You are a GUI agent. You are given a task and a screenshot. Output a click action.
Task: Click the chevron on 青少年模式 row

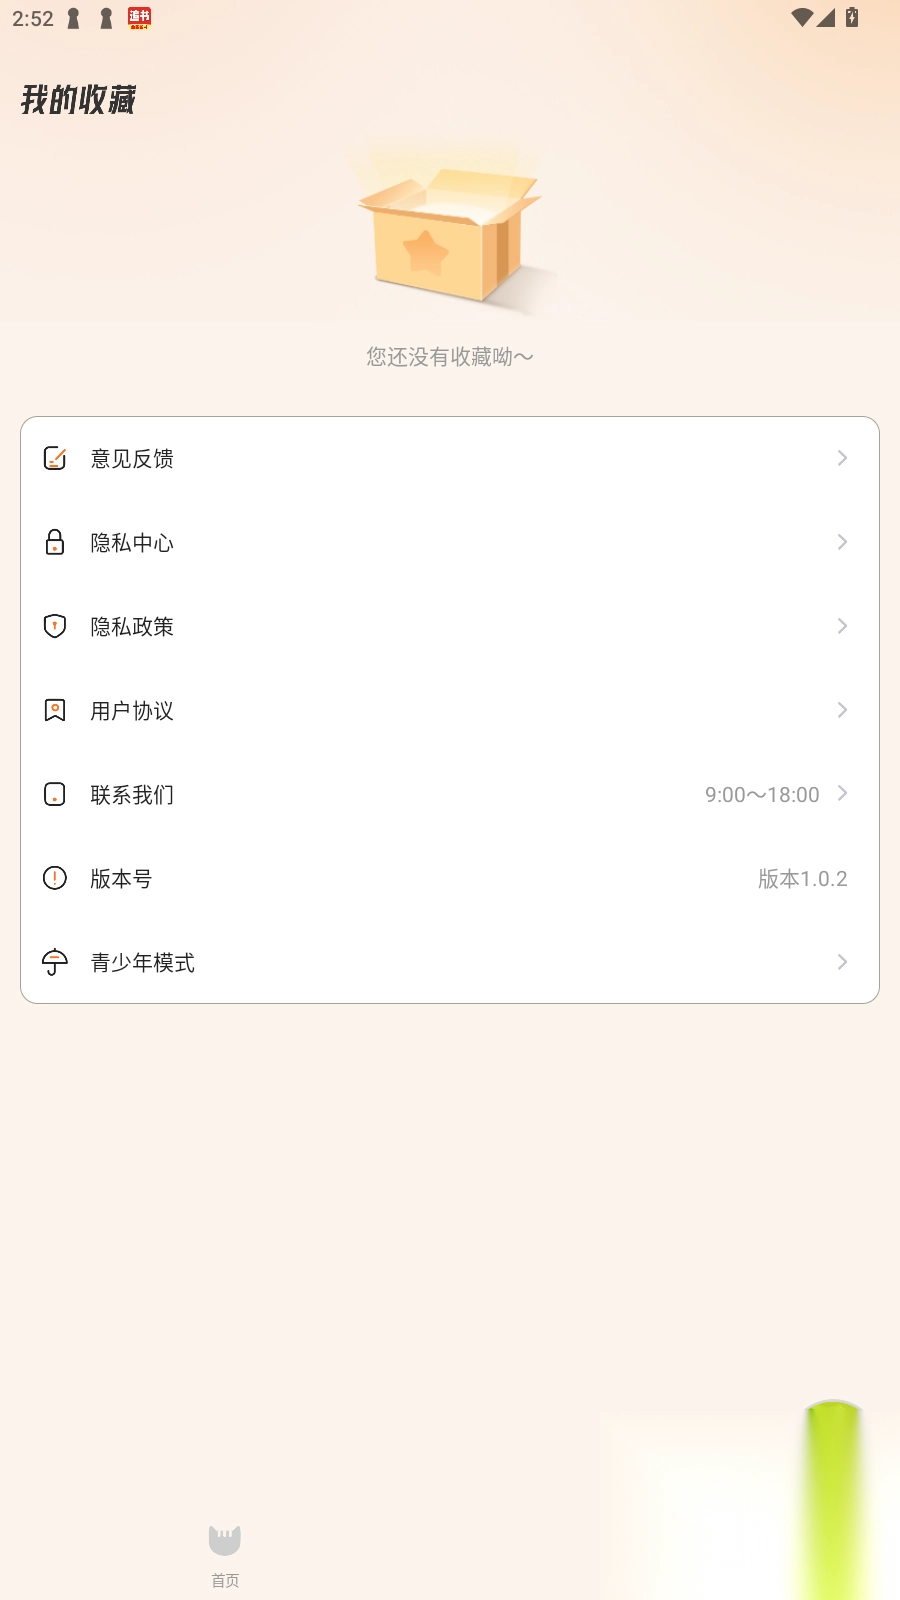(x=842, y=962)
